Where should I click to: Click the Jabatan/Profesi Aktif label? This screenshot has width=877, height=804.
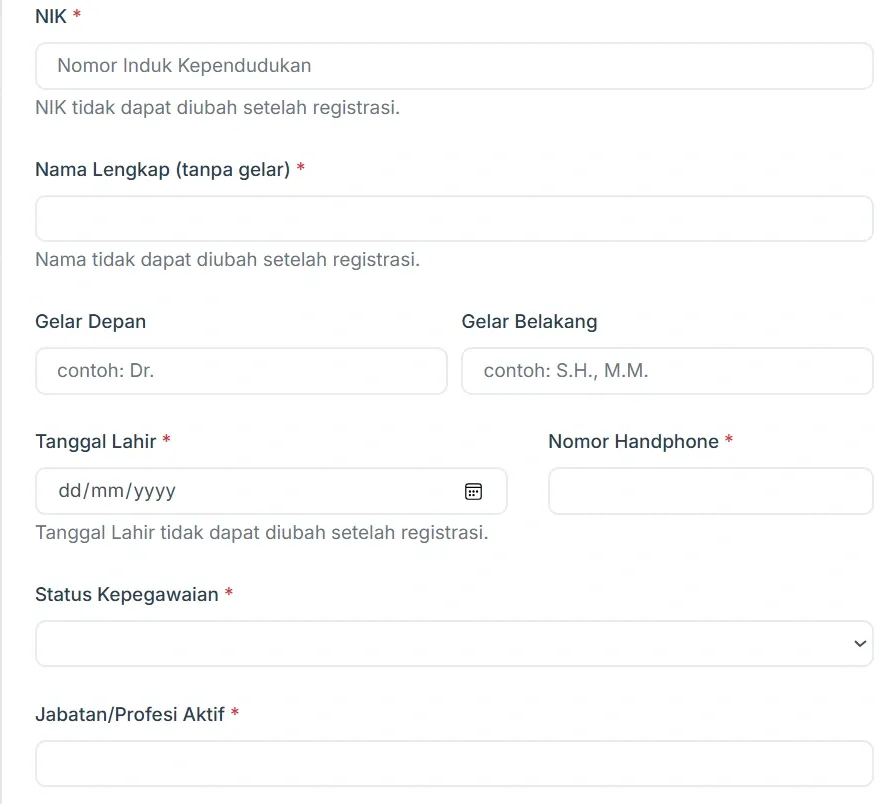[x=130, y=714]
